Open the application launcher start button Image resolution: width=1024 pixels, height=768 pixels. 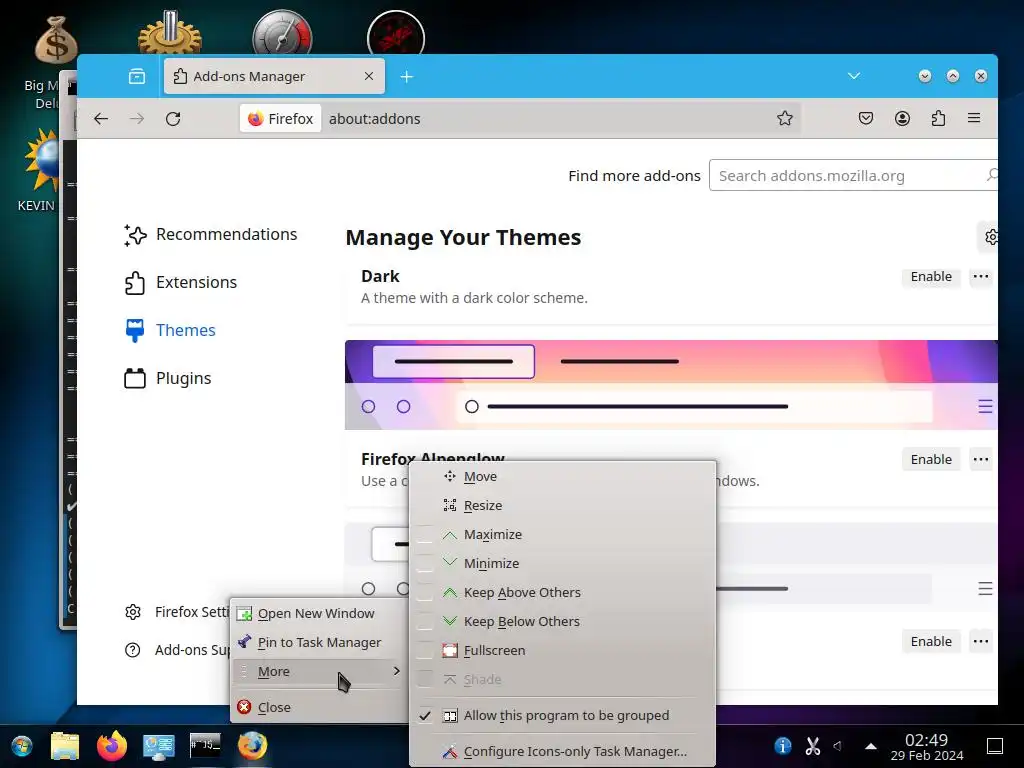(22, 746)
